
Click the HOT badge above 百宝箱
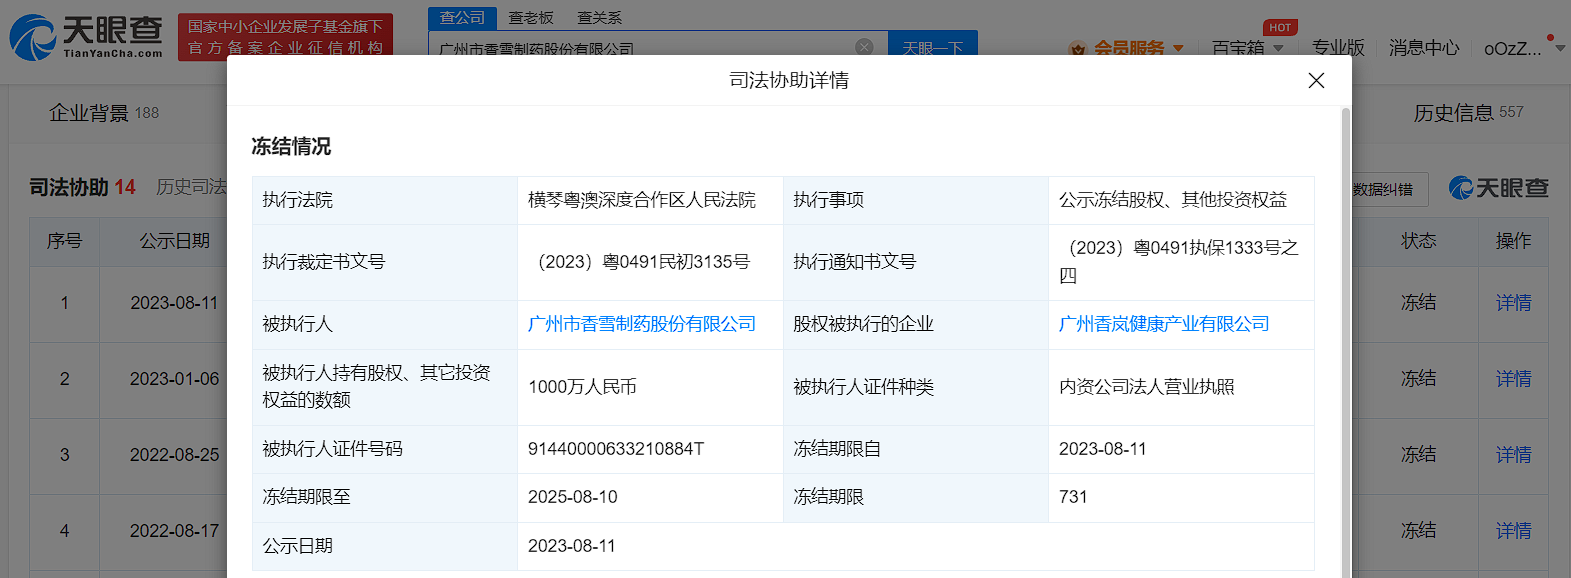1280,27
